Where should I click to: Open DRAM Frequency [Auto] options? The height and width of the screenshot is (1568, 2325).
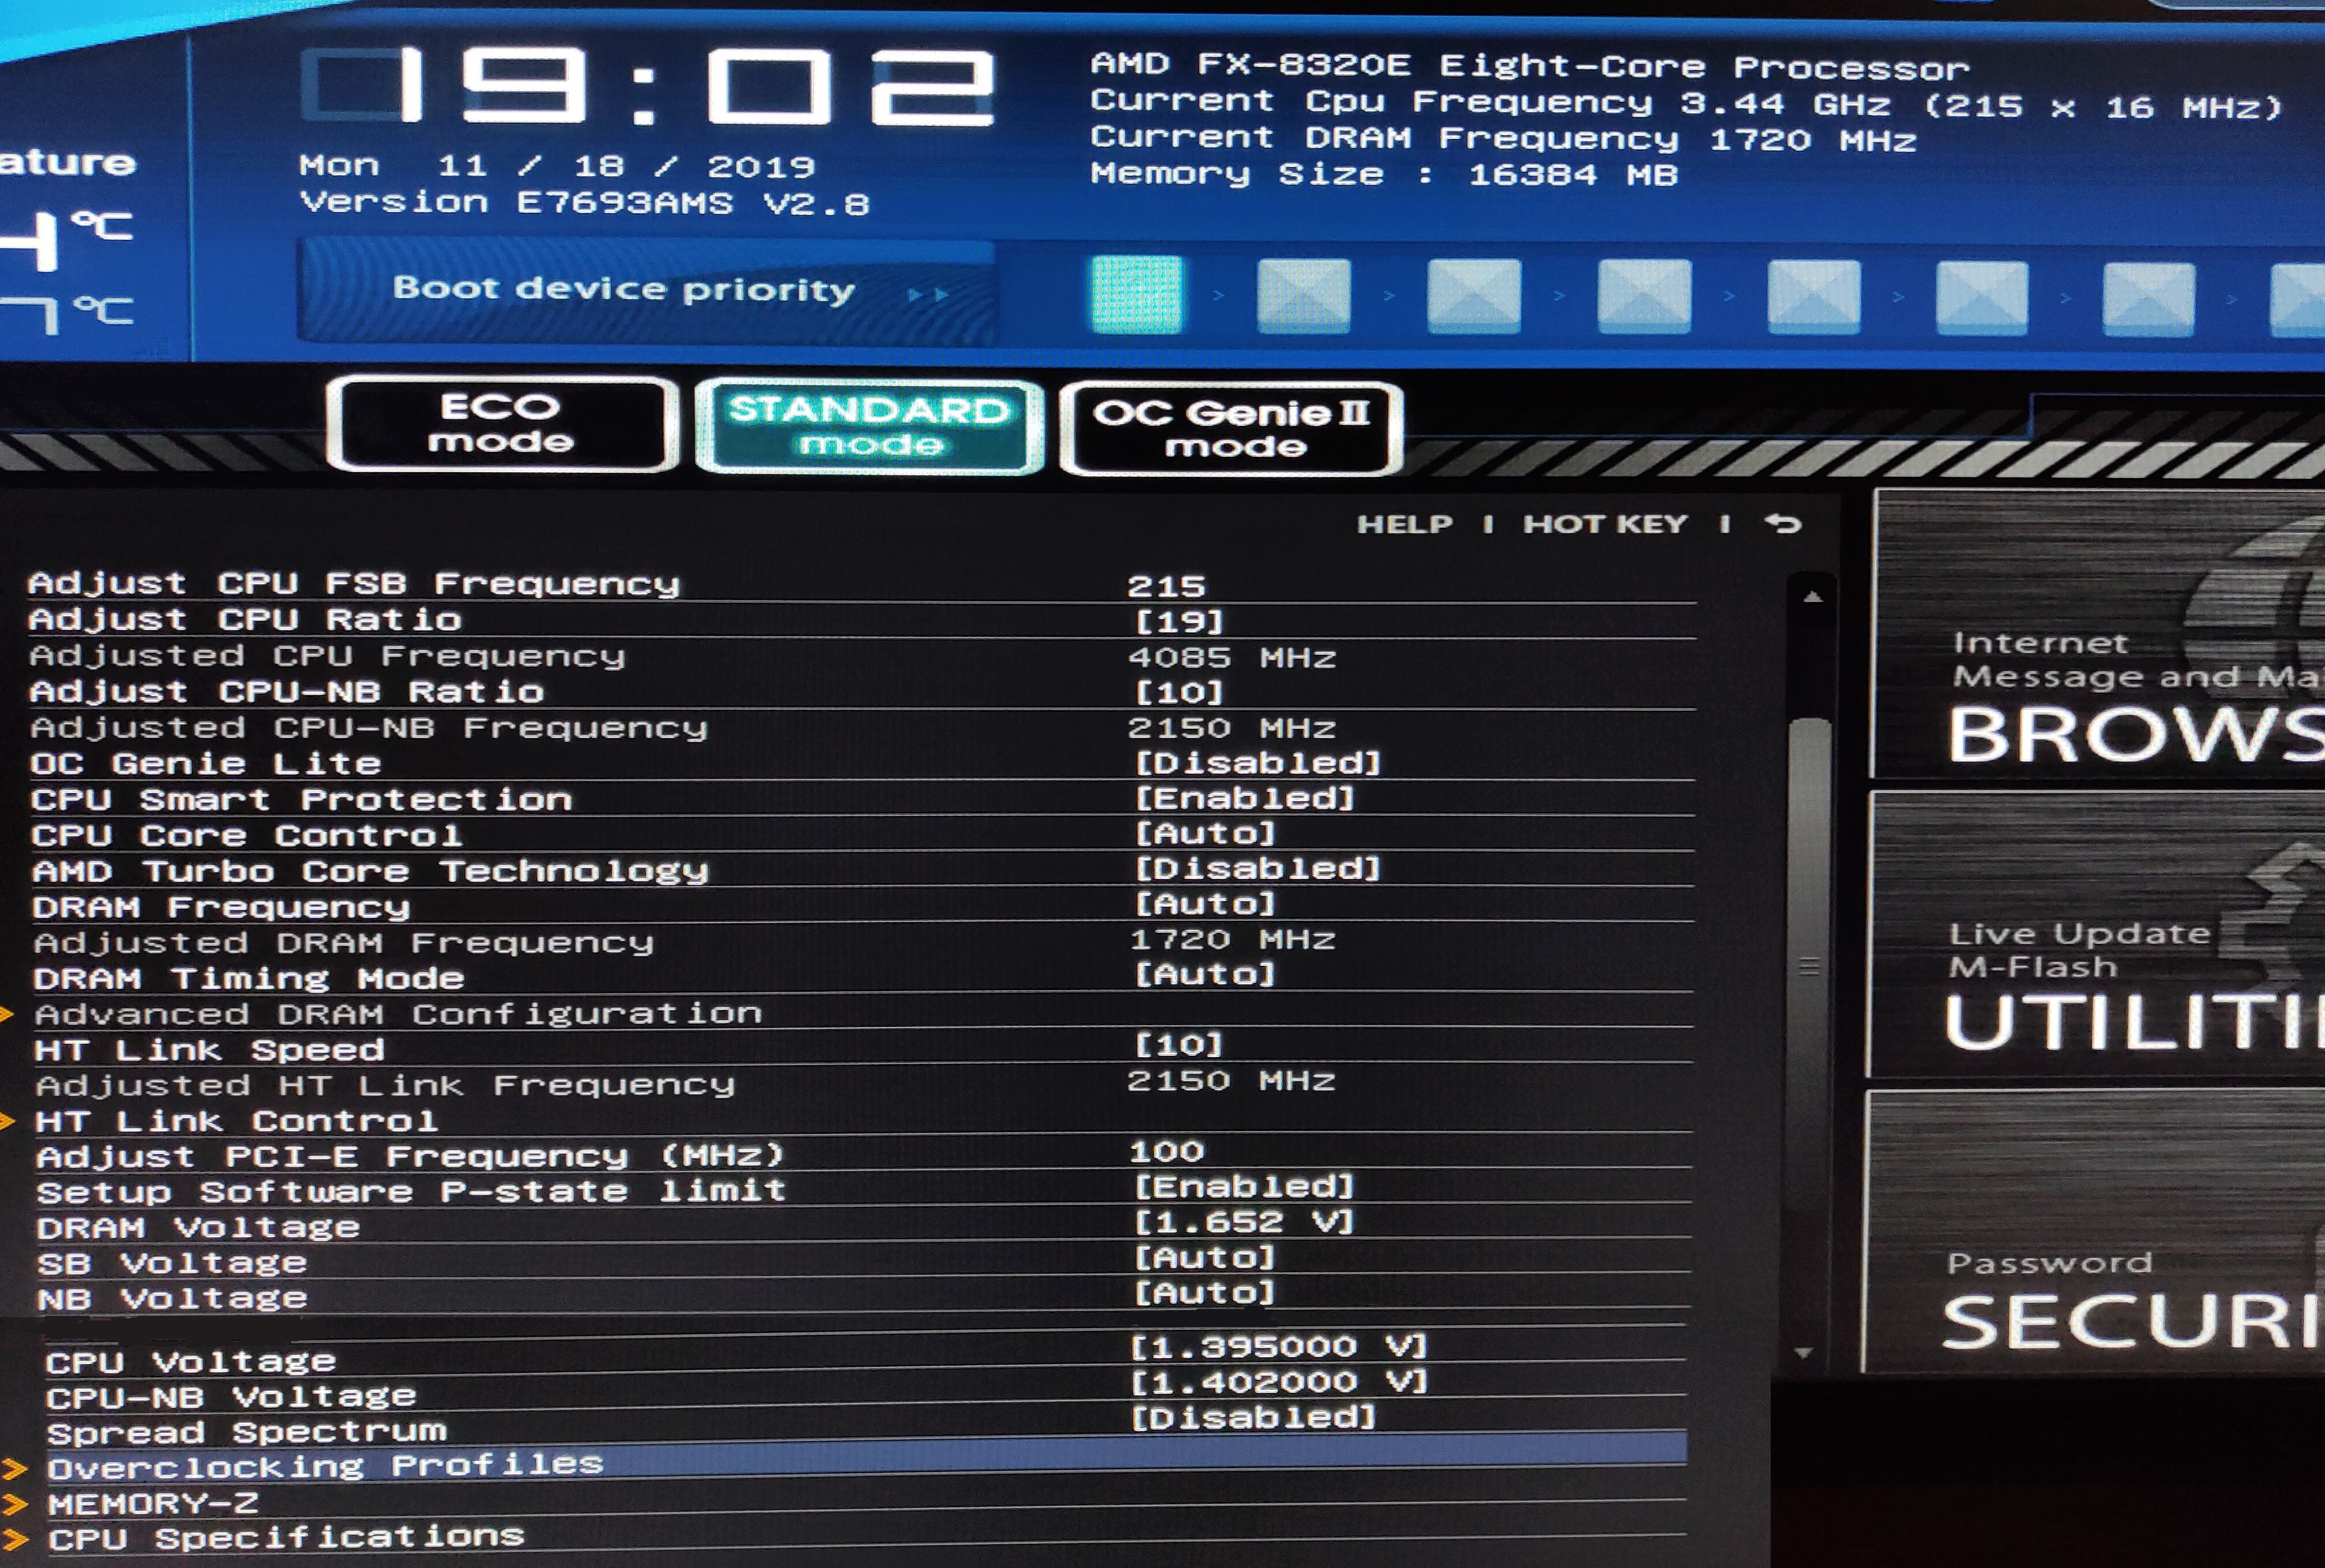[x=1206, y=904]
